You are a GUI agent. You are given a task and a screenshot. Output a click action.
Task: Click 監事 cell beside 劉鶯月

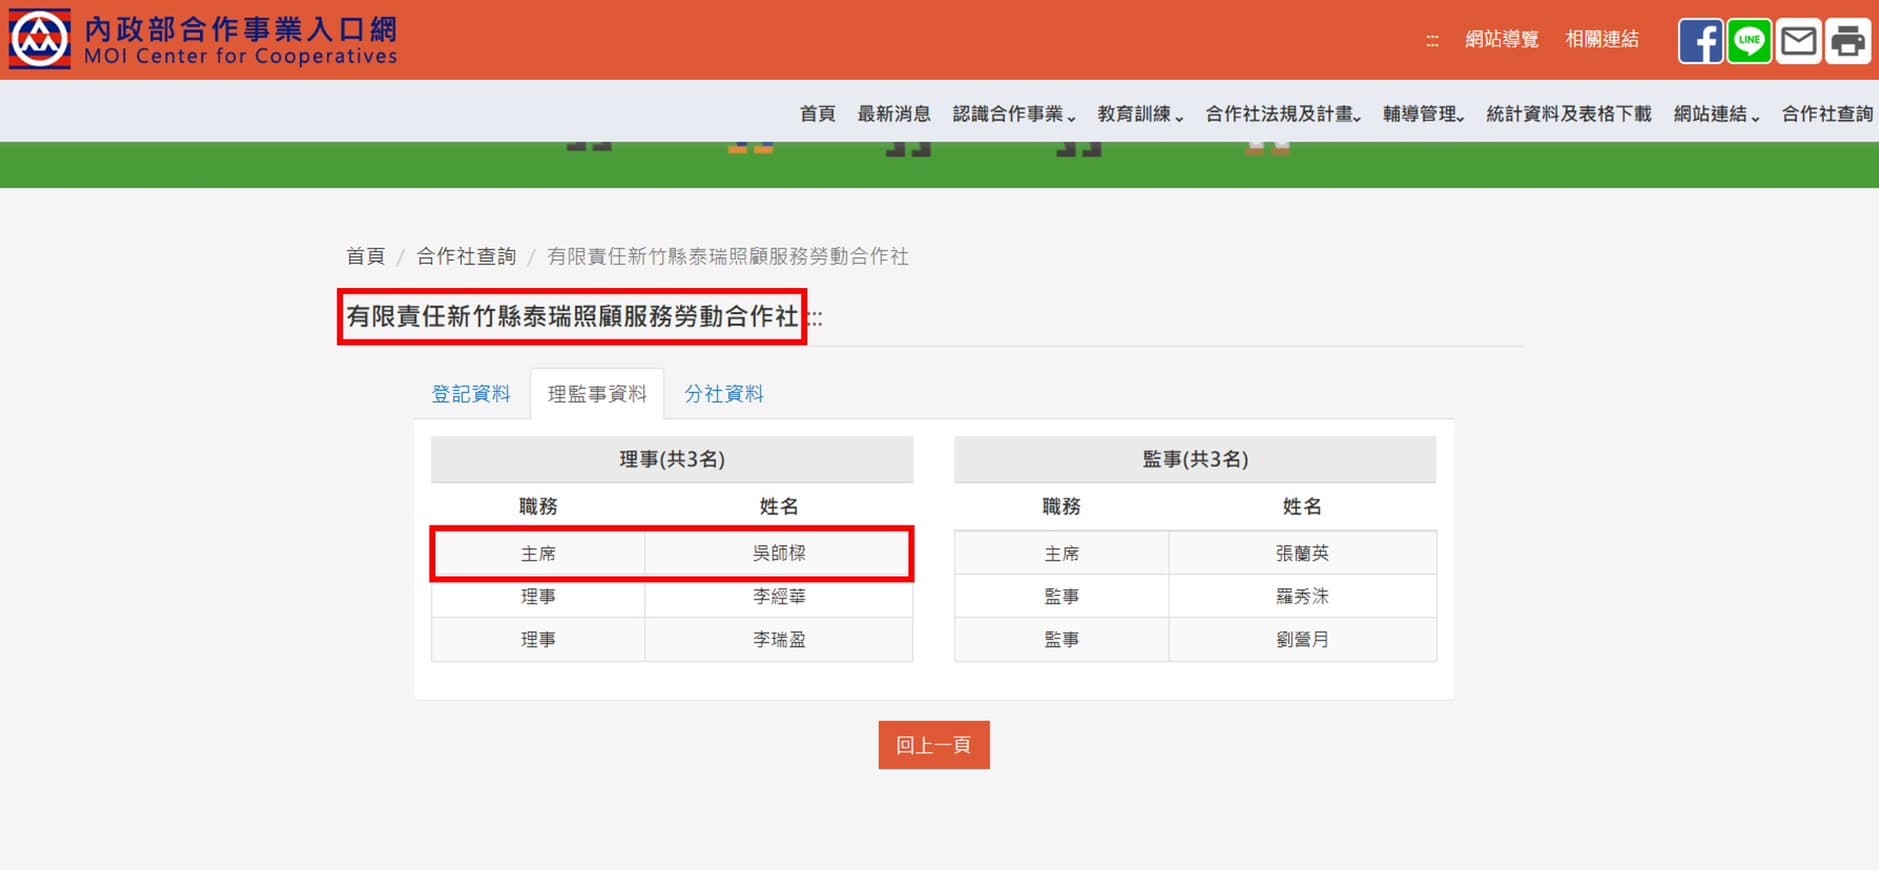(1062, 639)
